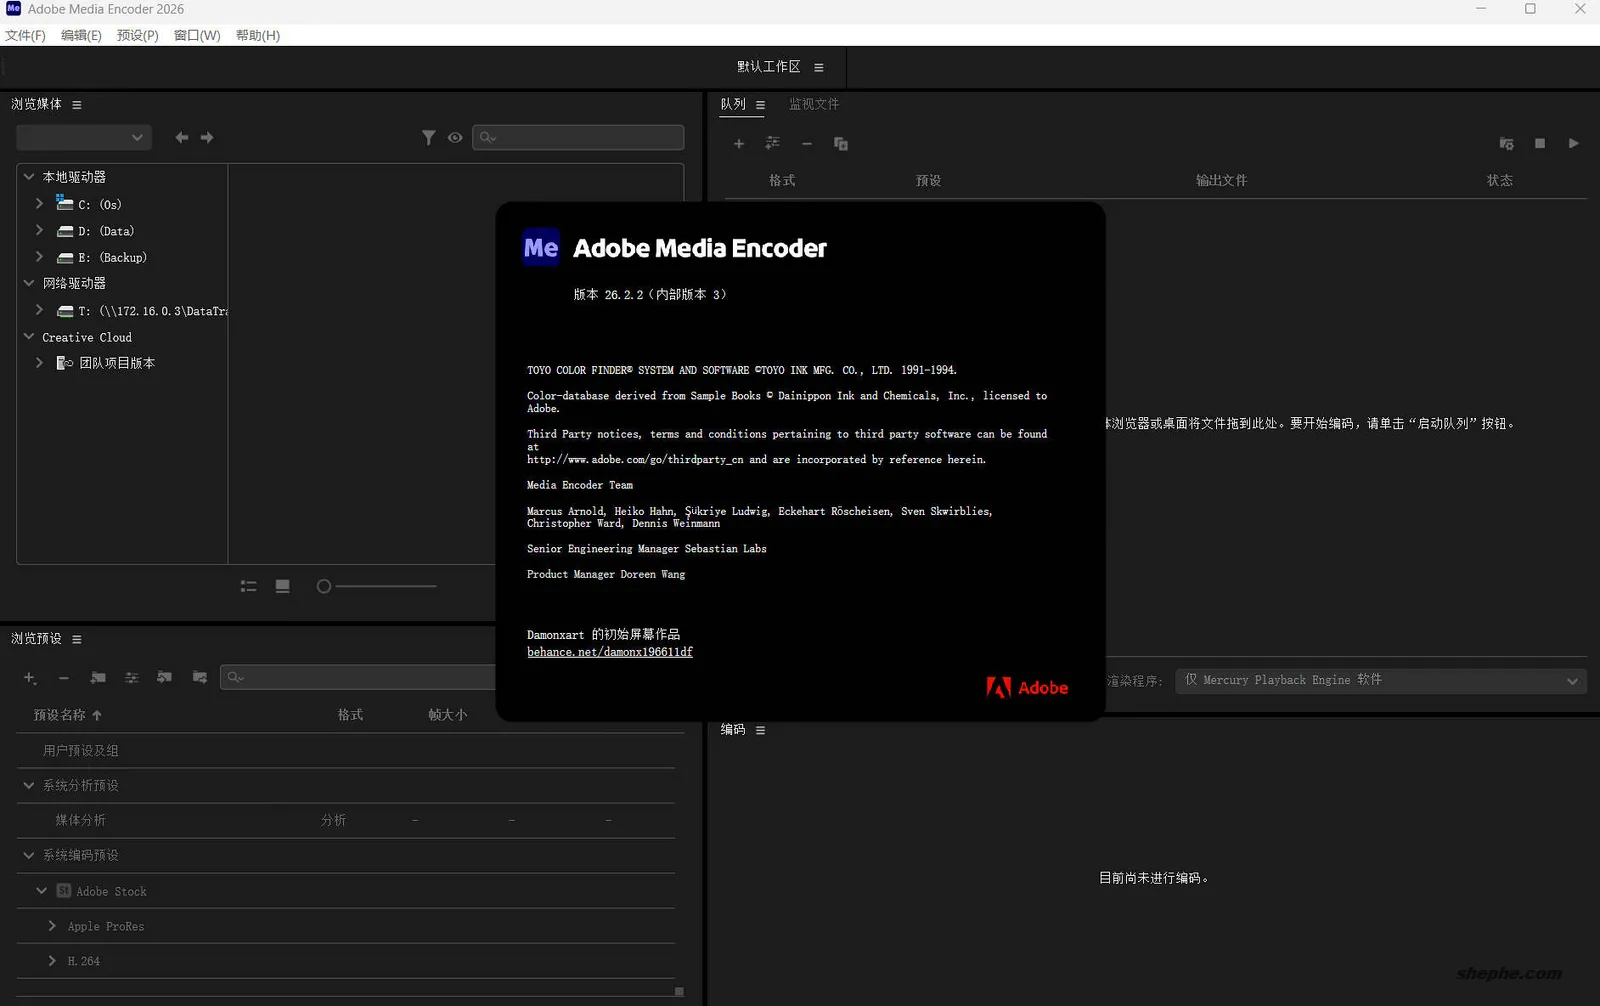Viewport: 1600px width, 1006px height.
Task: Click the thumbnail size zoom slider handle
Action: 324,586
